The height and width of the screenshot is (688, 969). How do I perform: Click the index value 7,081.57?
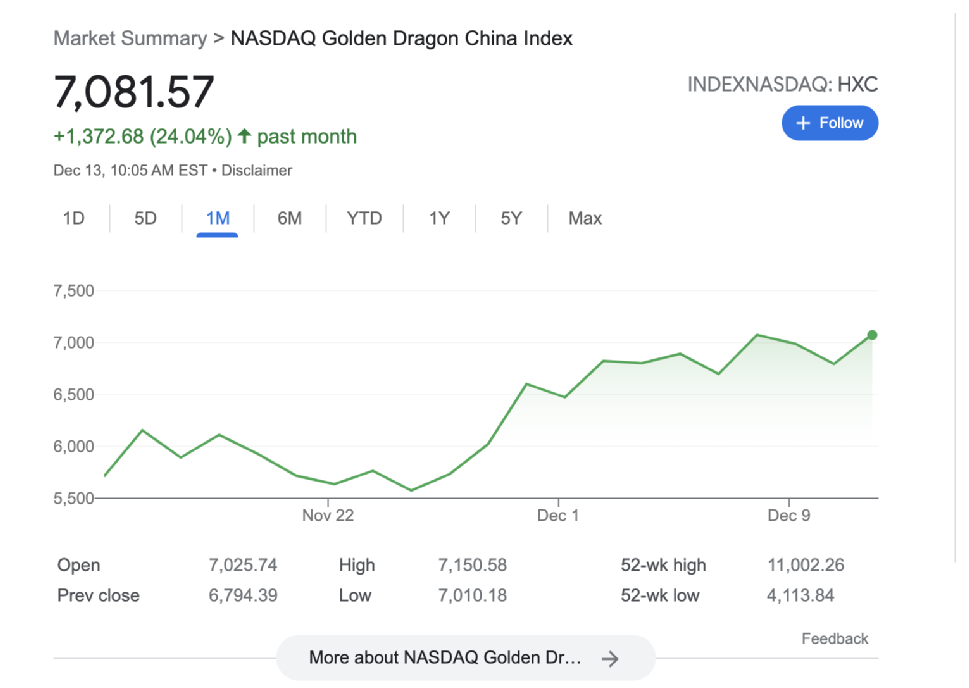(134, 91)
